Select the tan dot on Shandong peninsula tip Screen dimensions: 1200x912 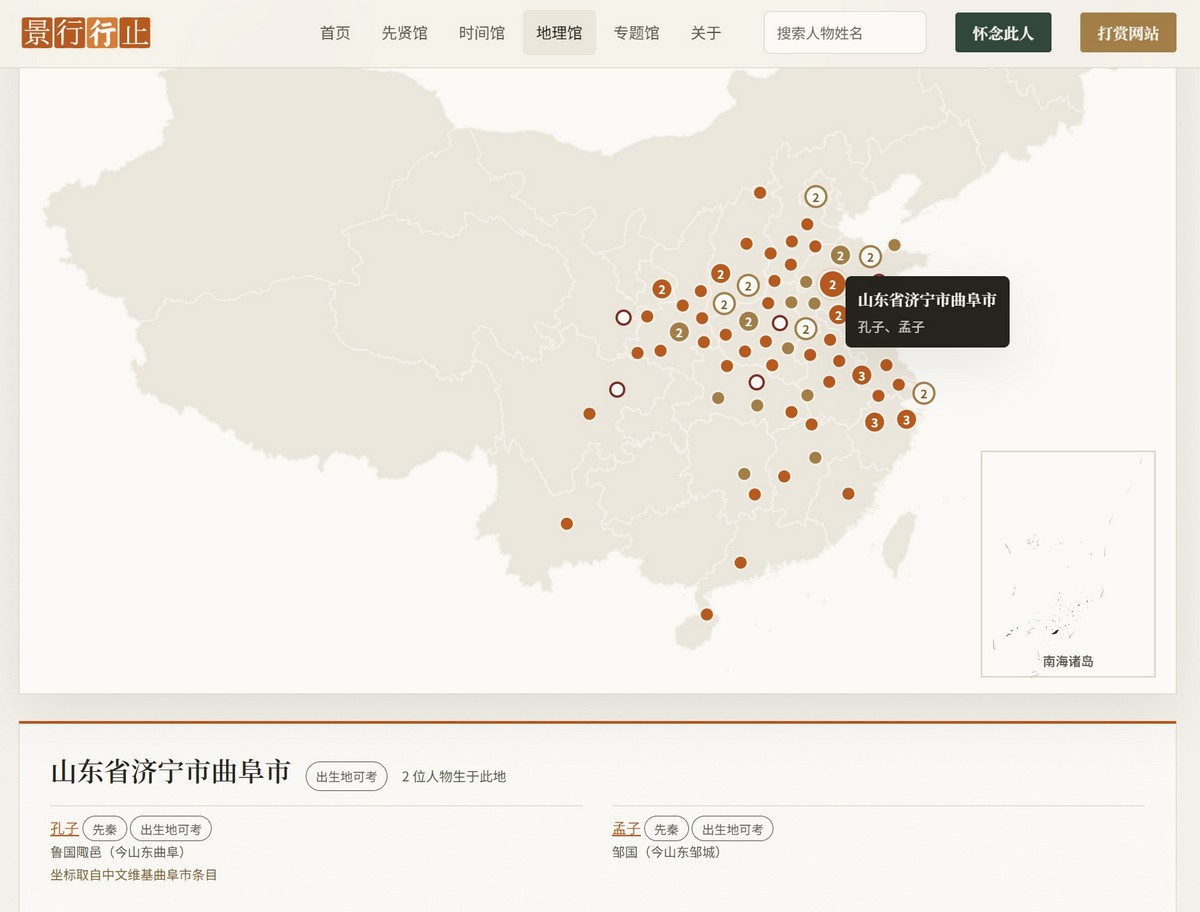tap(894, 245)
